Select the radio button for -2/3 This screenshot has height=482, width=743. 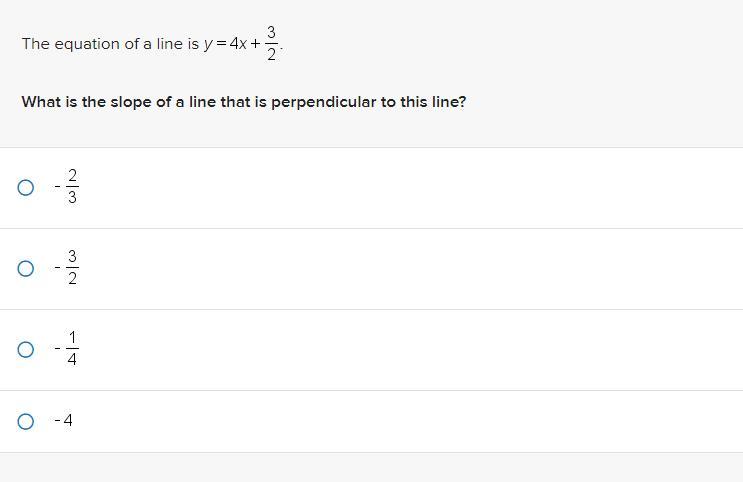pyautogui.click(x=26, y=188)
